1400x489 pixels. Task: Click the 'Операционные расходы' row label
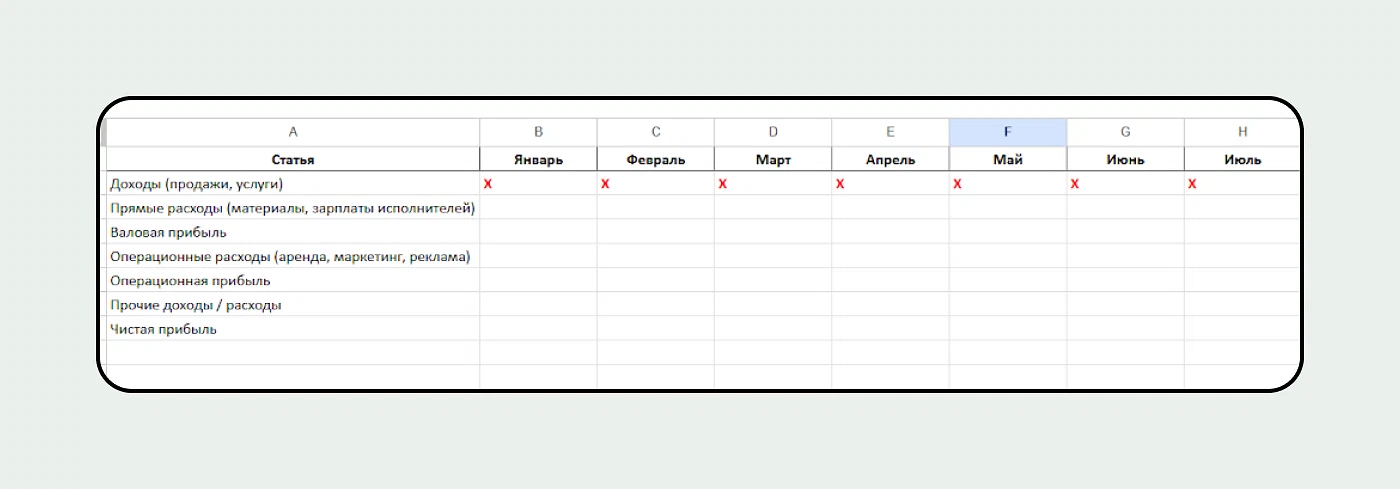[x=290, y=257]
